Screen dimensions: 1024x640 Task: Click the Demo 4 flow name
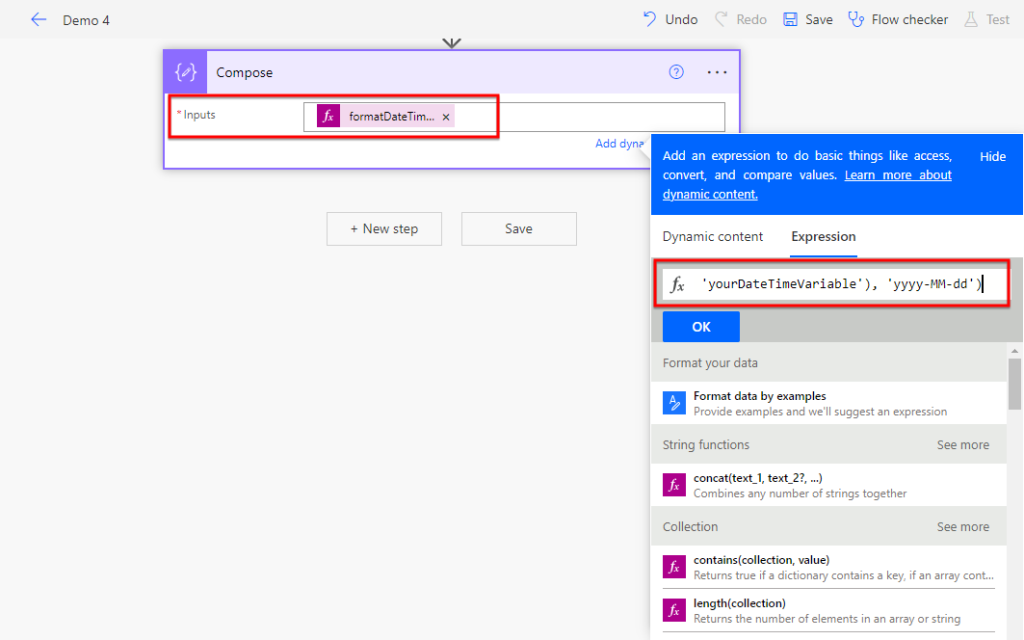point(86,20)
